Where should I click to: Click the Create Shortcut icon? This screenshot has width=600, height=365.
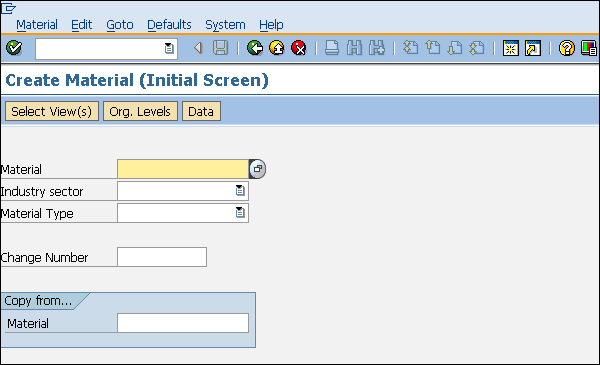(x=533, y=48)
